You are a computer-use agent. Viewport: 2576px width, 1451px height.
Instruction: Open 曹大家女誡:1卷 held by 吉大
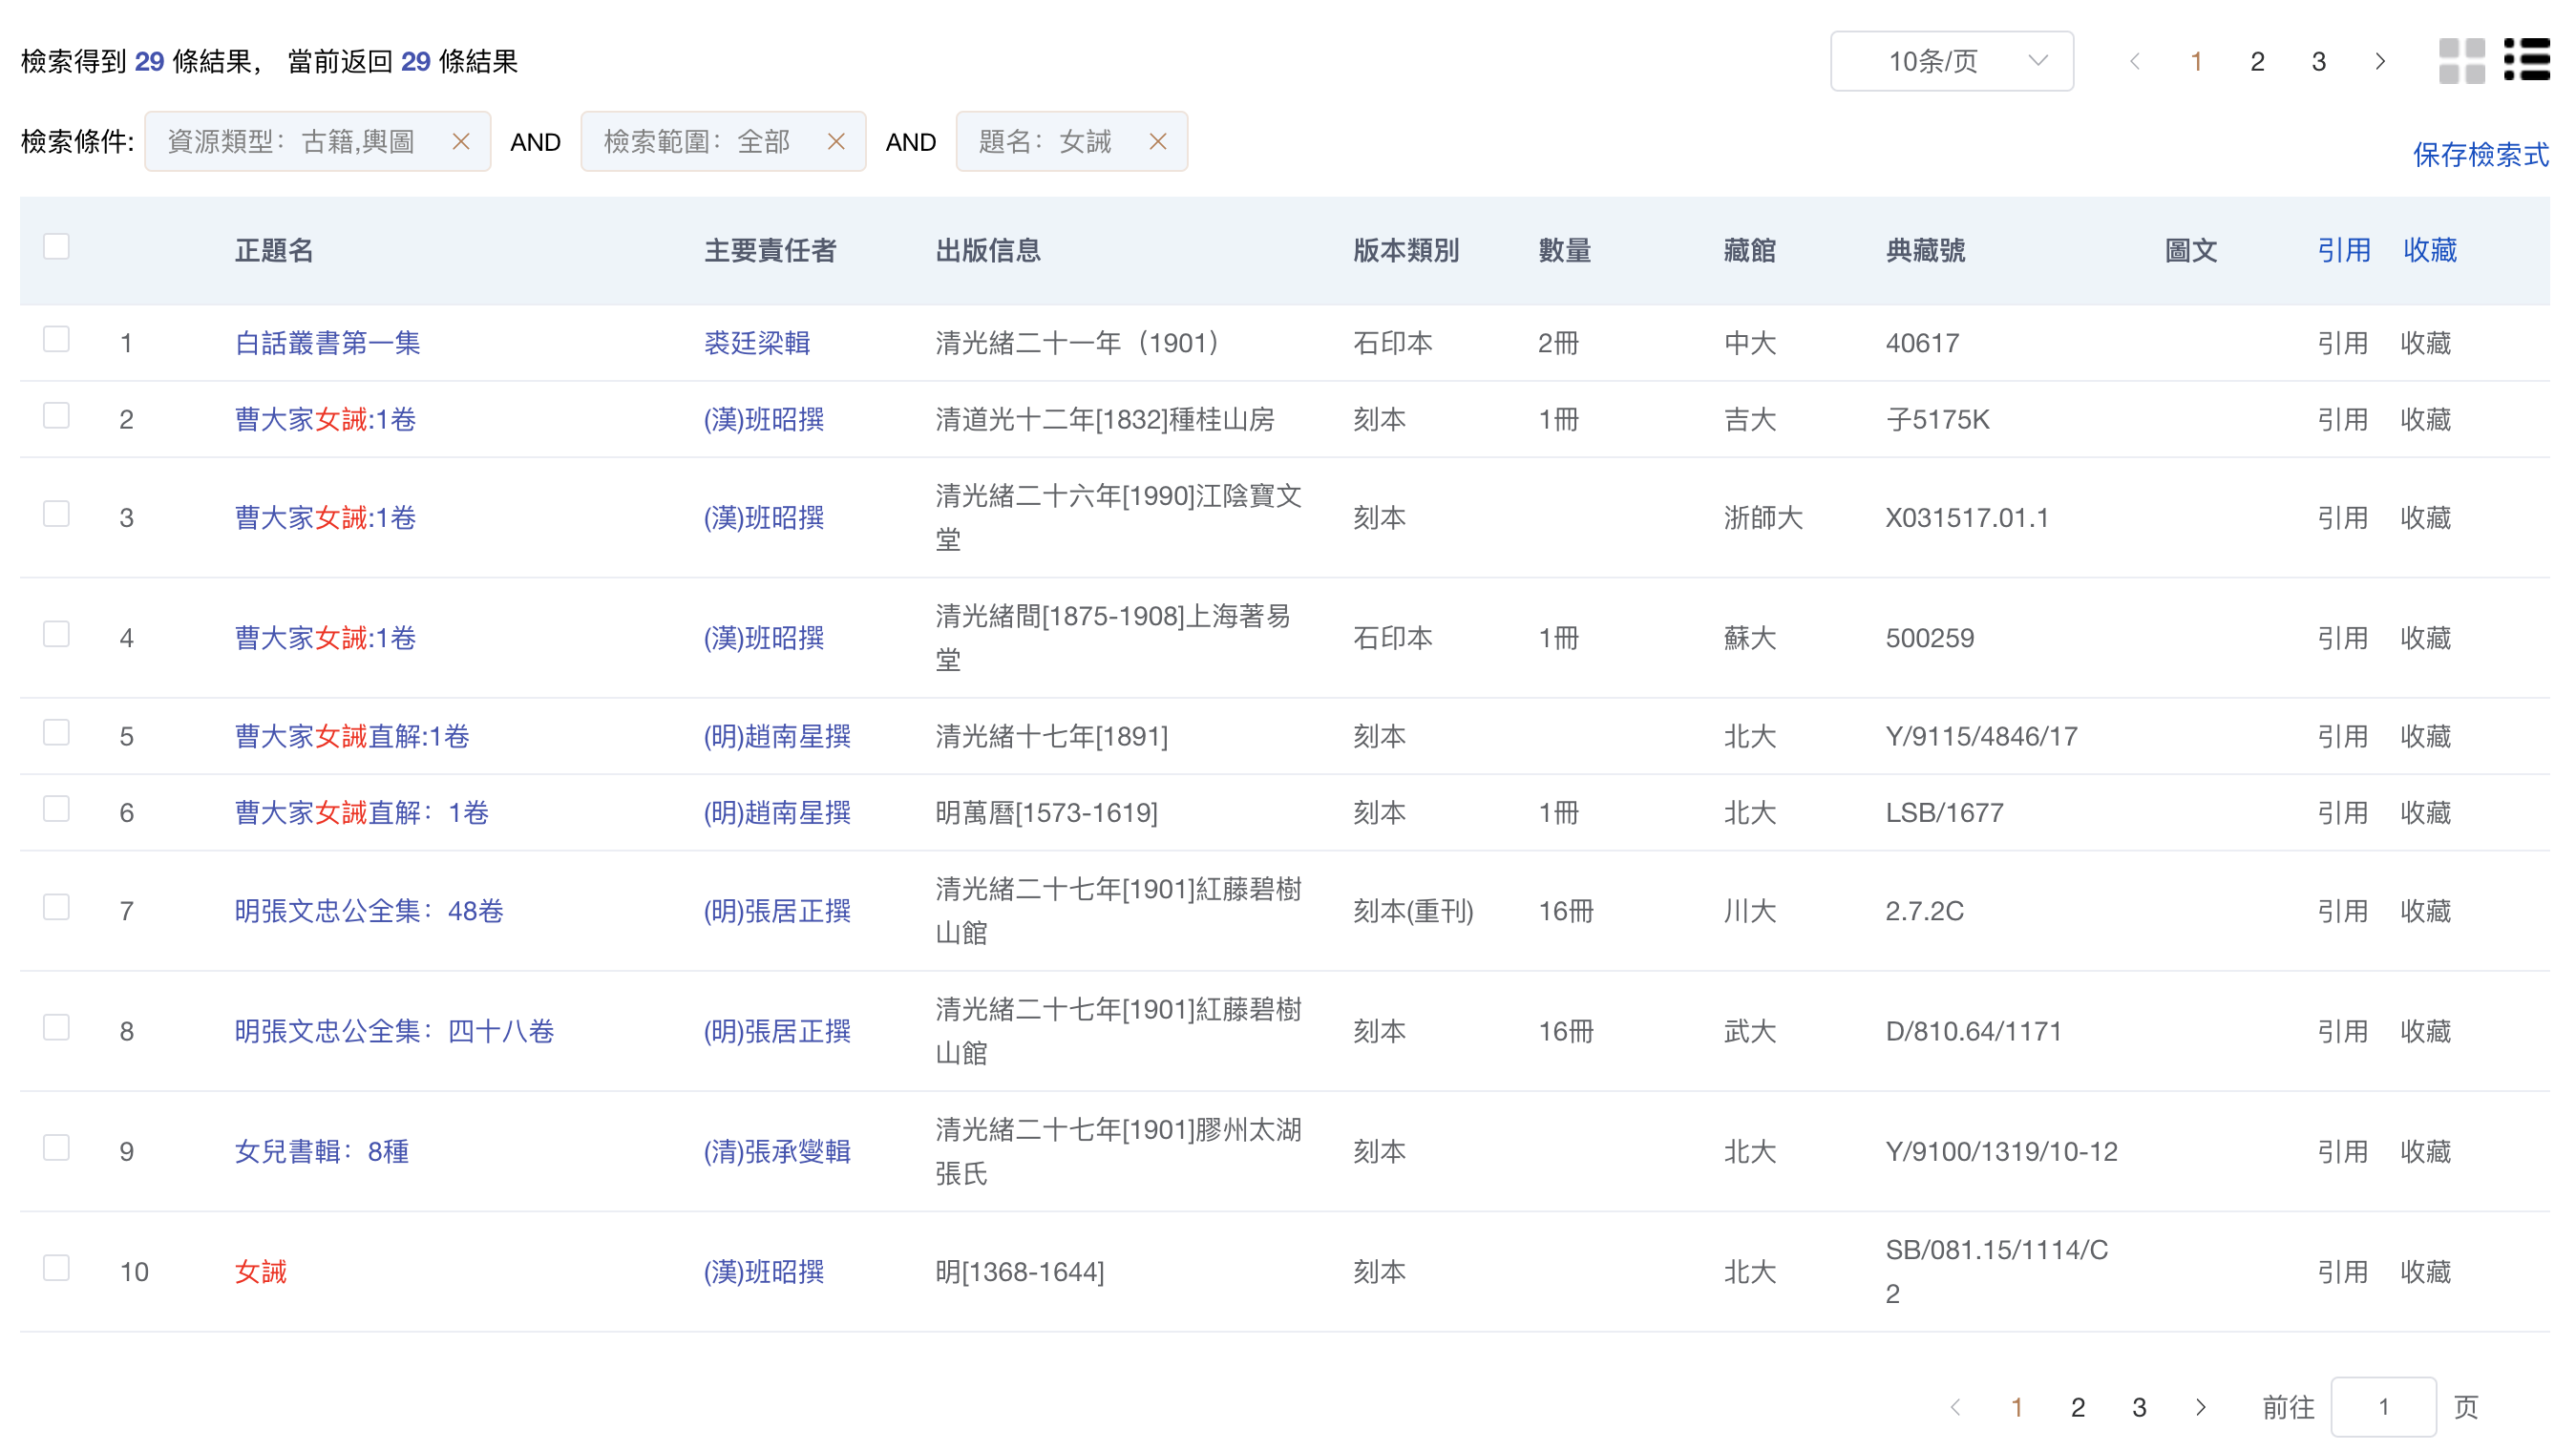[325, 419]
